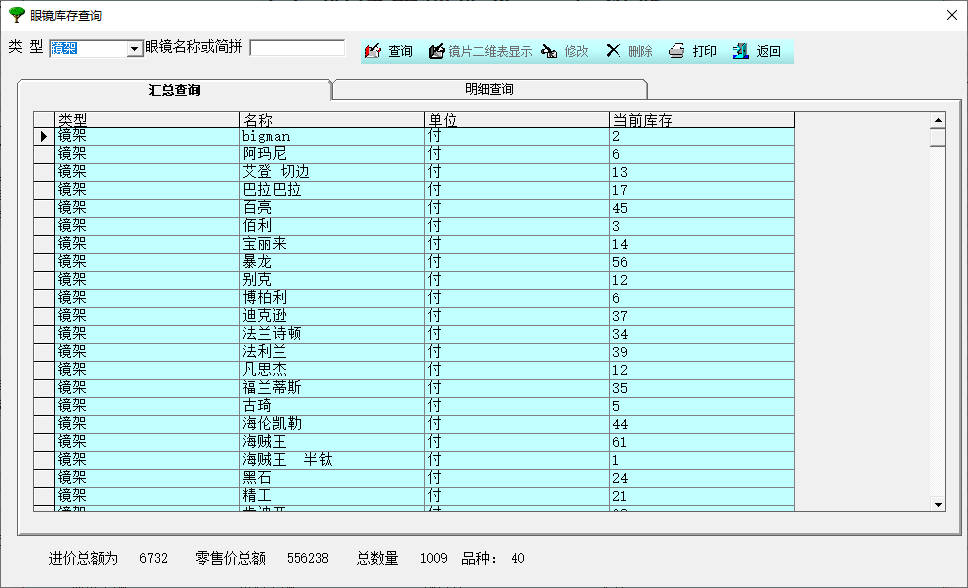Select the 修改 edit icon
968x588 pixels.
549,49
